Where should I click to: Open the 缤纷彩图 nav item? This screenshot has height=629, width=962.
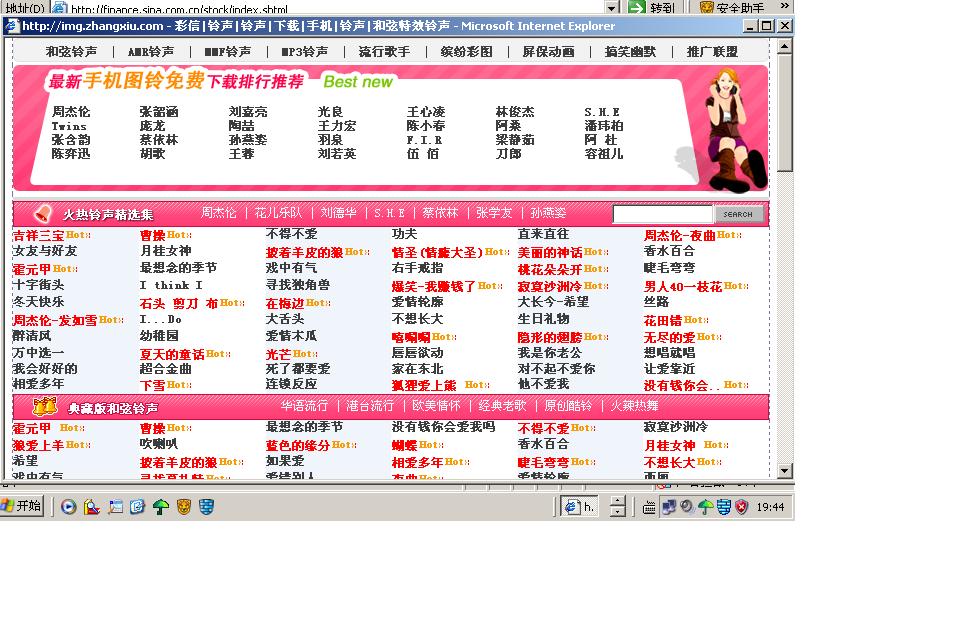tap(467, 52)
